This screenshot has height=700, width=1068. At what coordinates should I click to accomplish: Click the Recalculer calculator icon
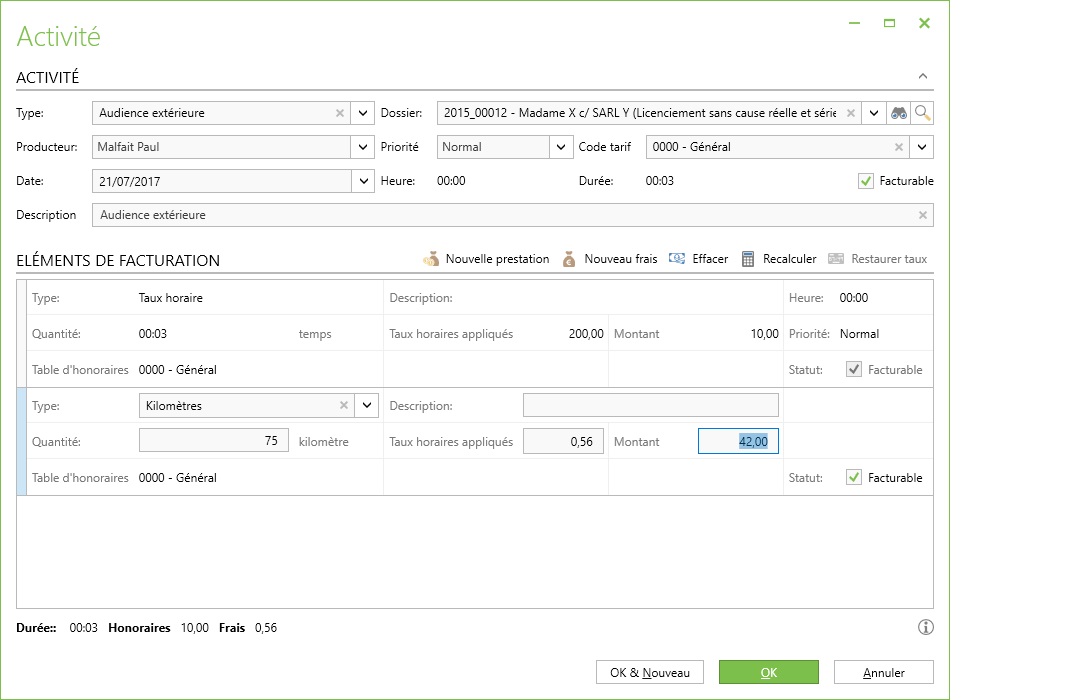pos(748,259)
